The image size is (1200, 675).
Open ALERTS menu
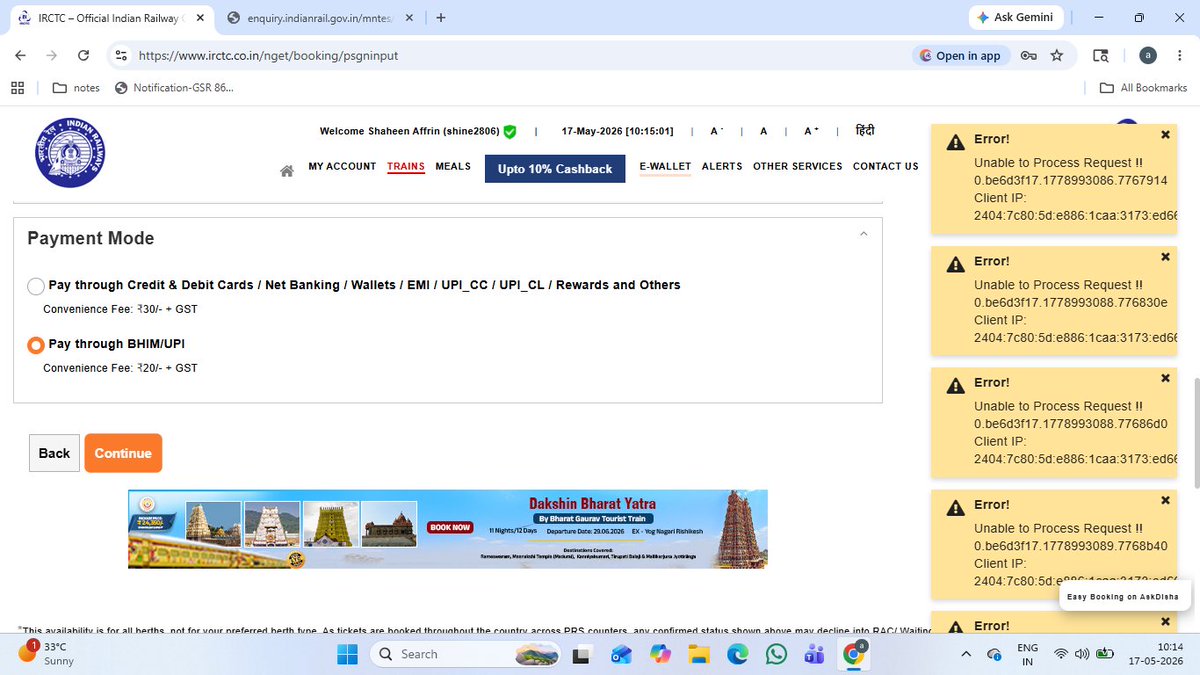(722, 166)
